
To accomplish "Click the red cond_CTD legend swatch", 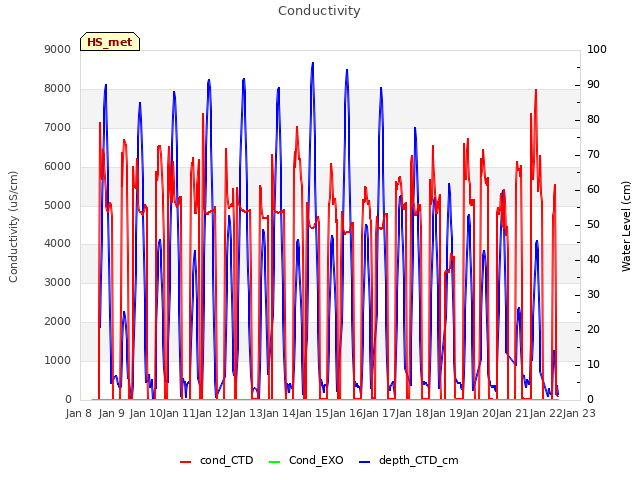I will point(185,462).
